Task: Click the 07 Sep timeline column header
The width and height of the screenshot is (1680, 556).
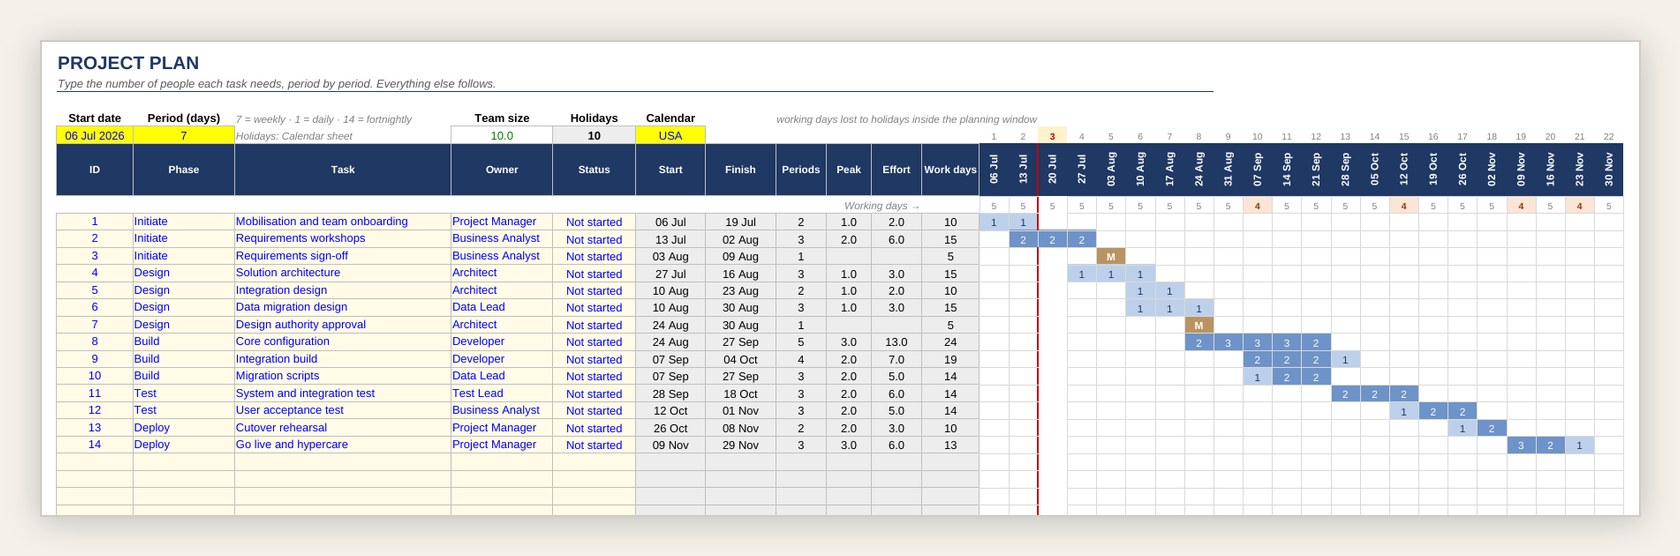Action: point(1257,169)
